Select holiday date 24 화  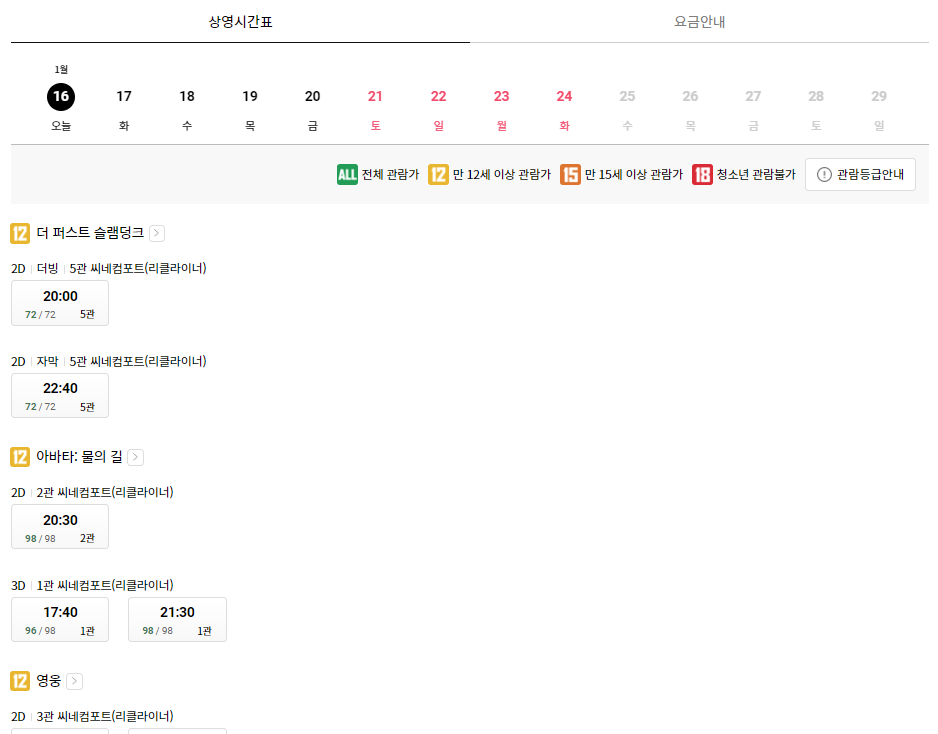pos(564,109)
